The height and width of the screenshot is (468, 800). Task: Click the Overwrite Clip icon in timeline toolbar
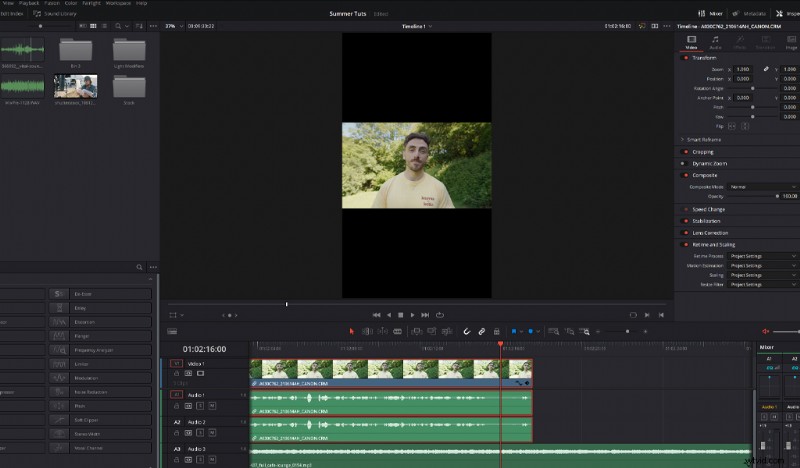[432, 331]
